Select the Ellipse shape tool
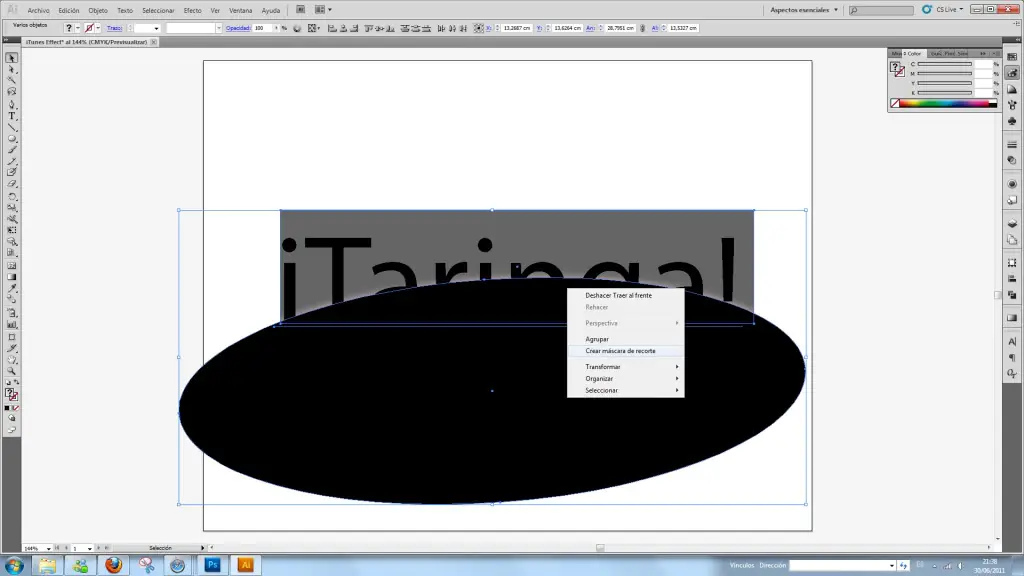Viewport: 1024px width, 576px height. pos(12,138)
